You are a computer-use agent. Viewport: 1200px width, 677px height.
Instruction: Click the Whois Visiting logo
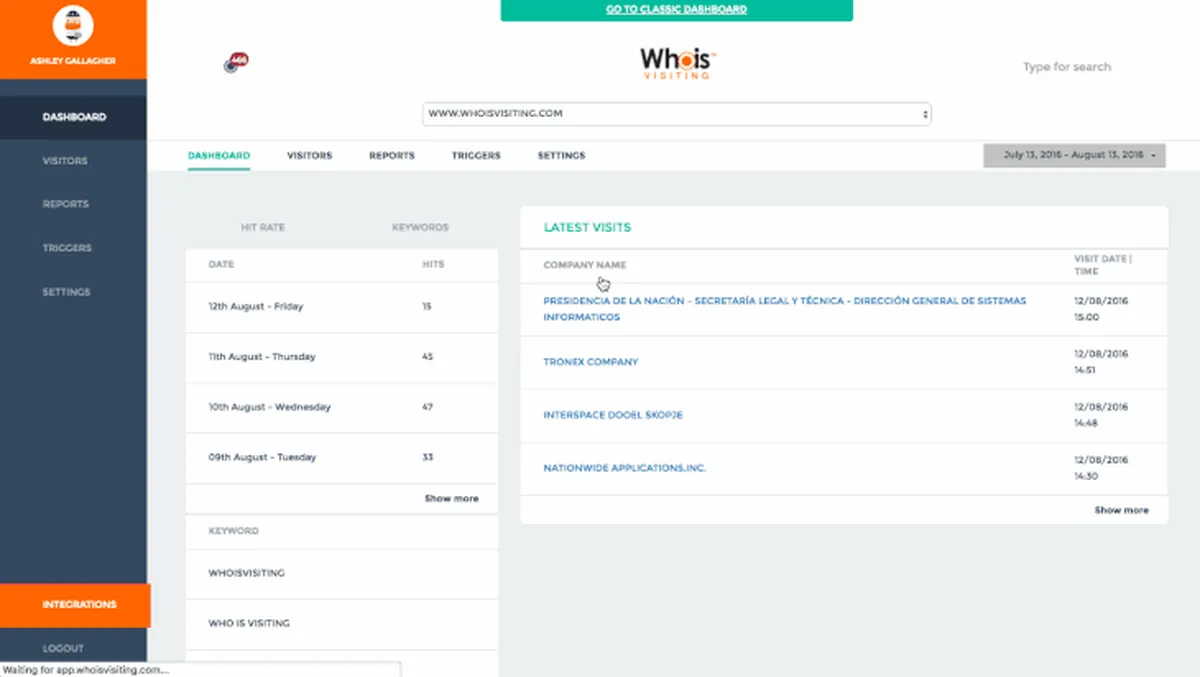coord(677,63)
